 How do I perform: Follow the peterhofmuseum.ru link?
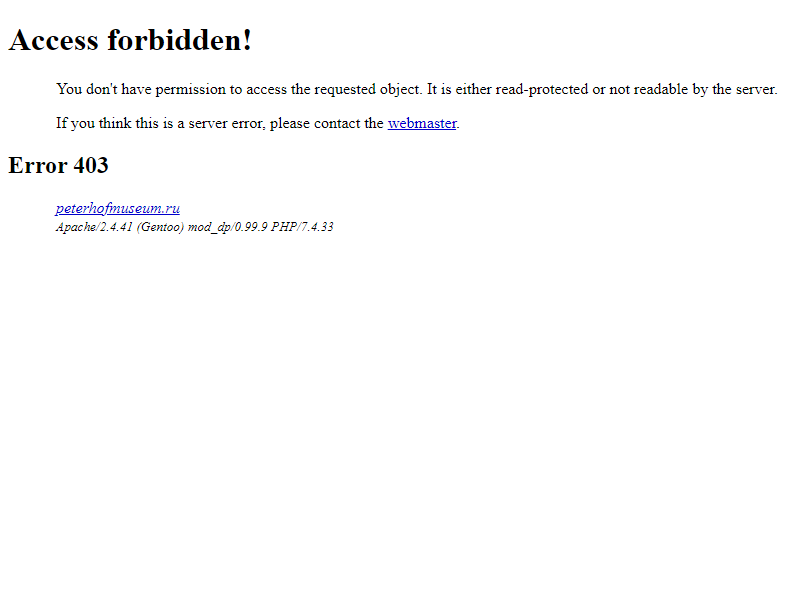[x=118, y=208]
